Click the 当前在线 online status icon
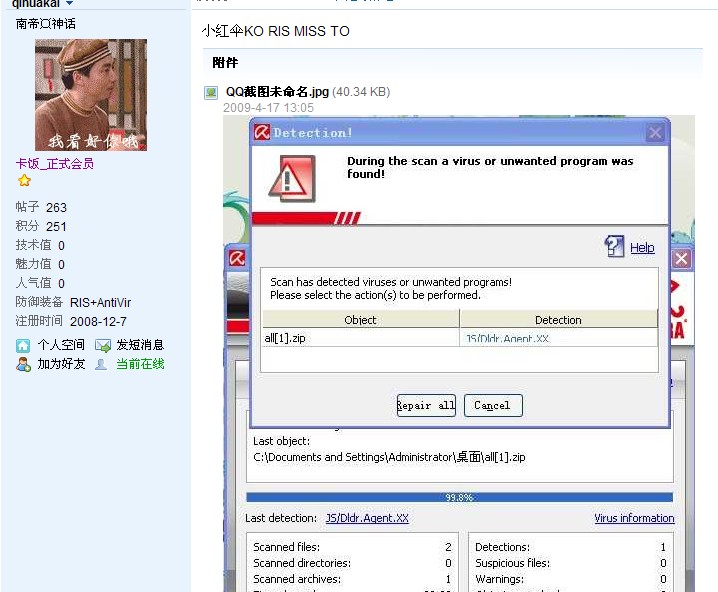This screenshot has width=718, height=592. pos(101,364)
